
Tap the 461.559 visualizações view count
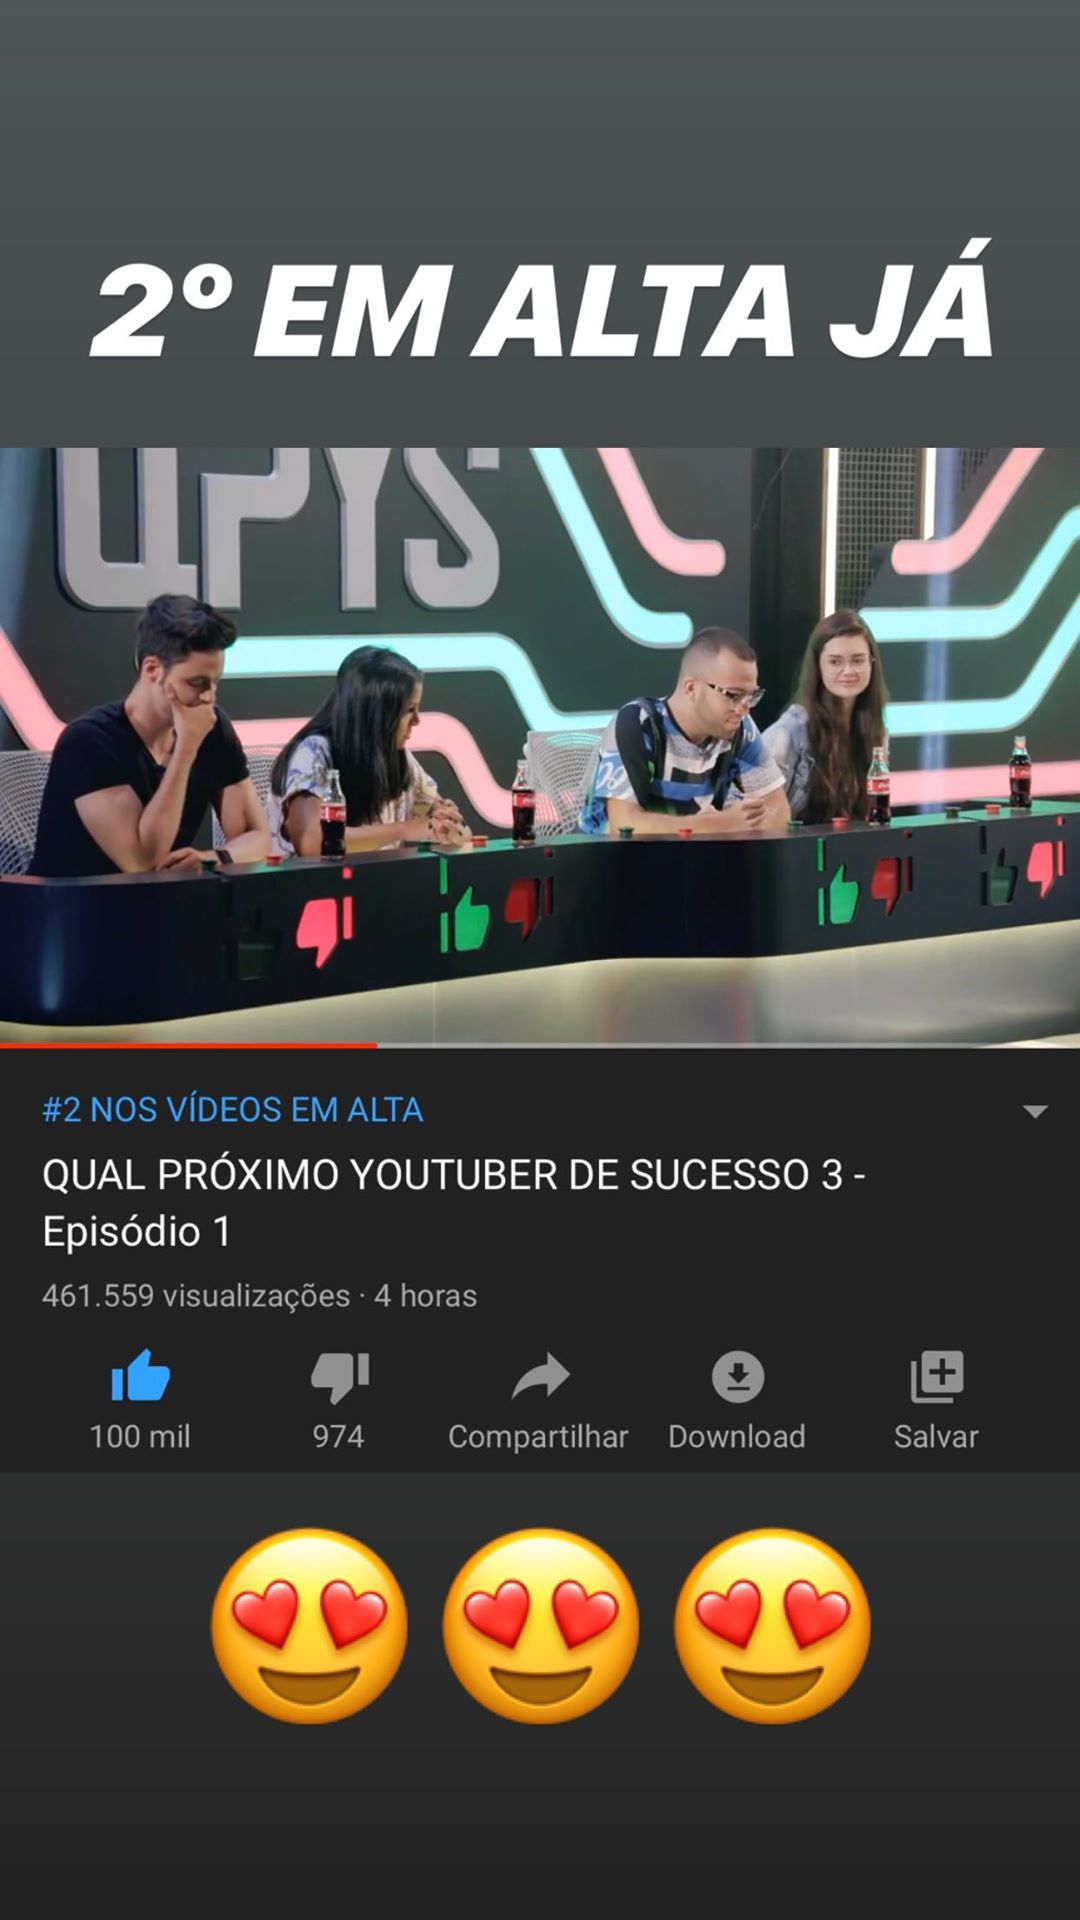tap(196, 1295)
